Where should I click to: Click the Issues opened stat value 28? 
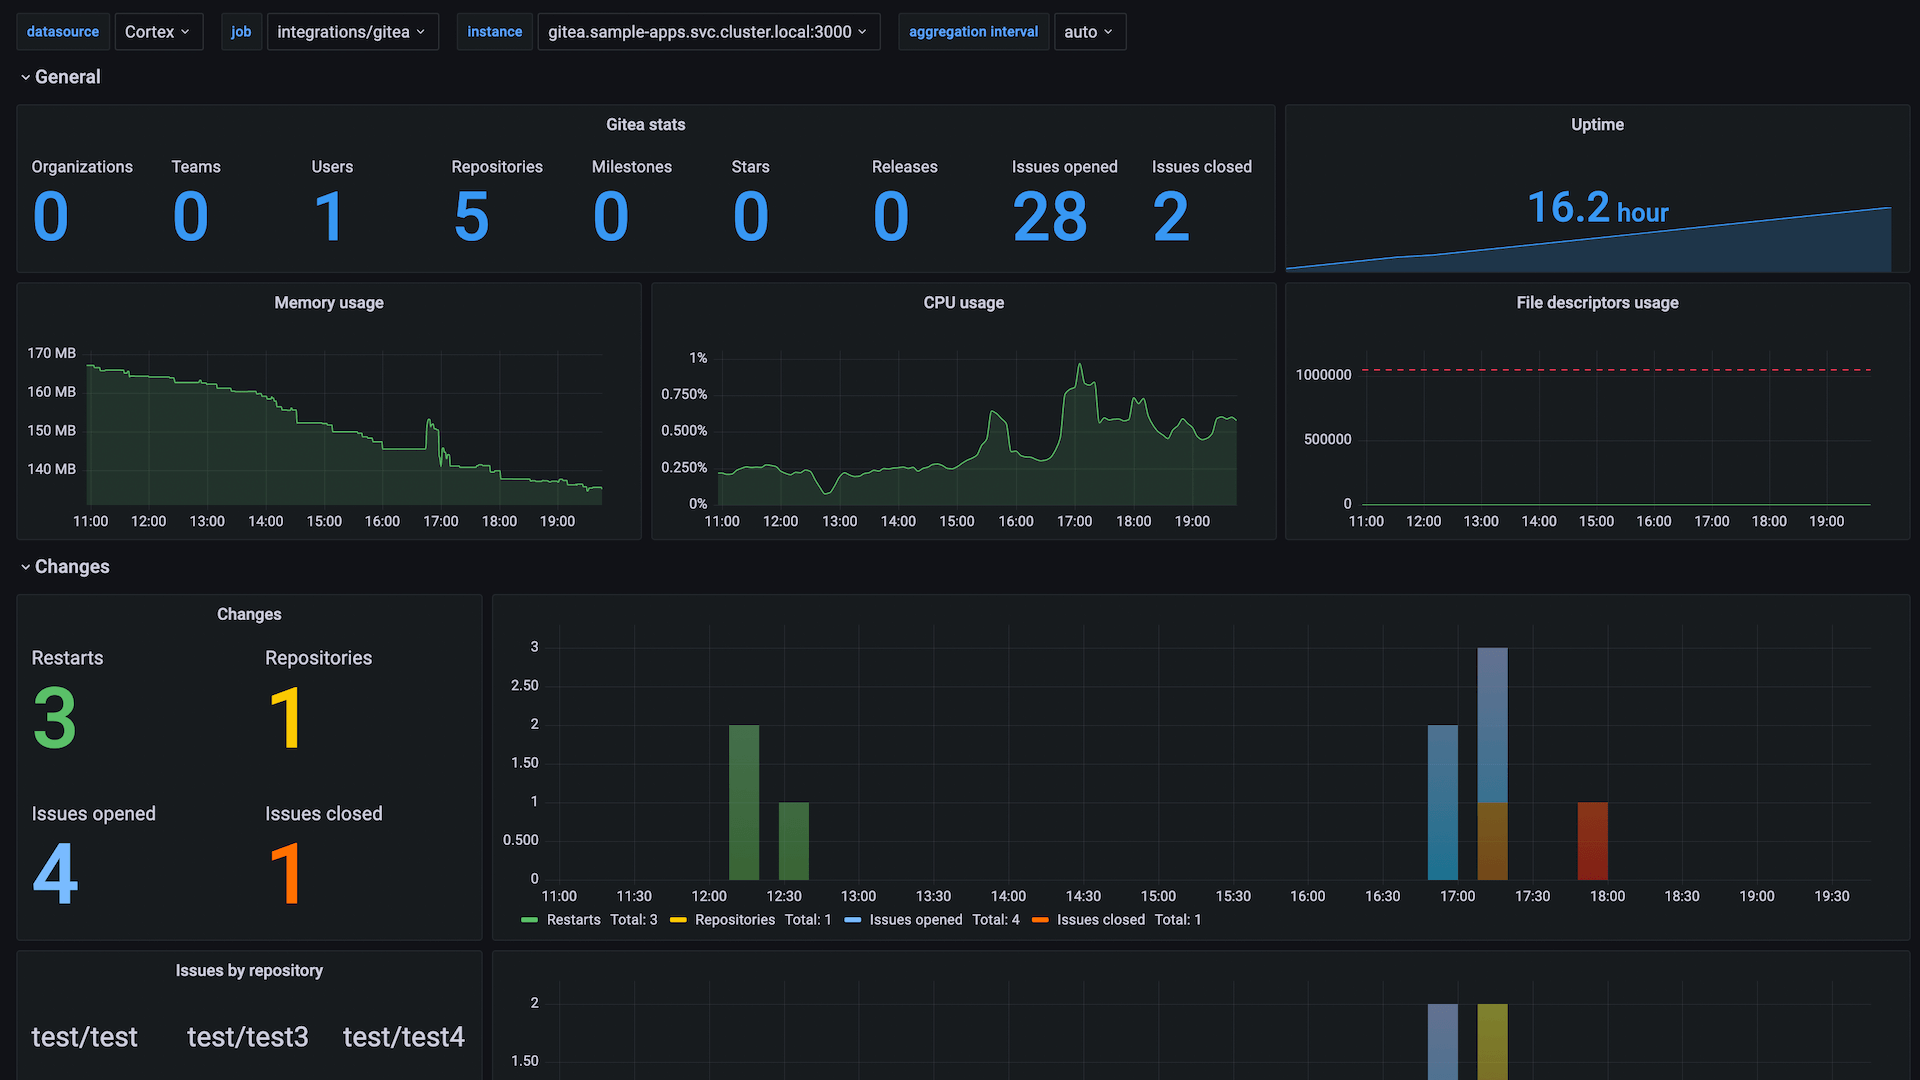tap(1049, 215)
